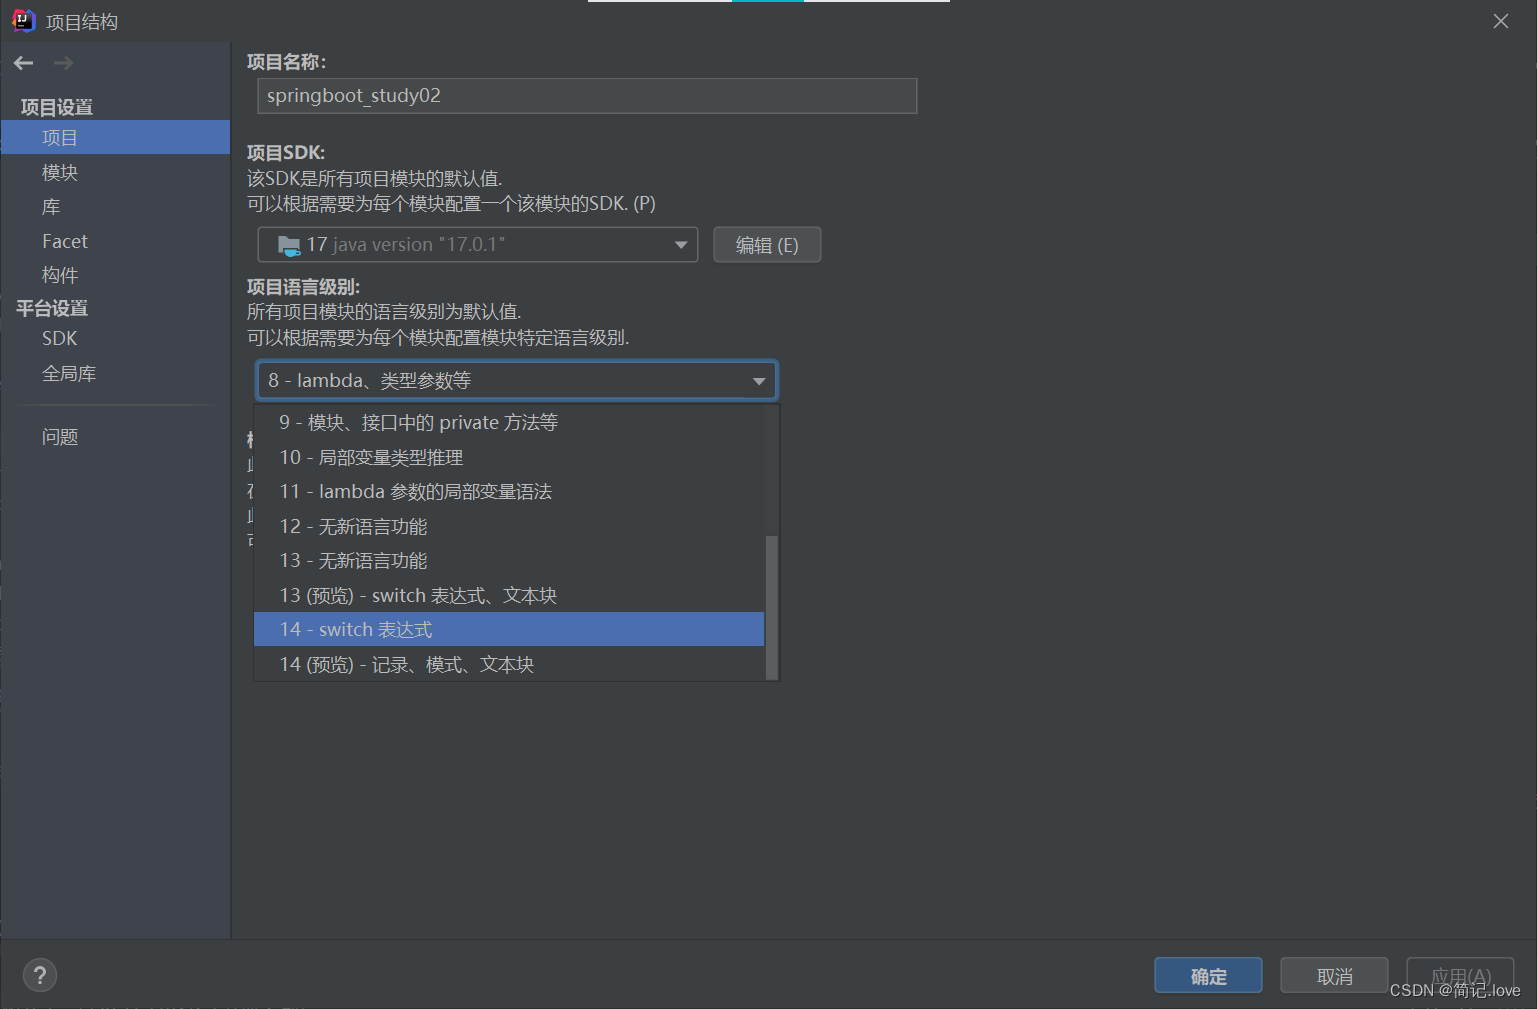Open the 库 section
The image size is (1537, 1009).
coord(51,206)
